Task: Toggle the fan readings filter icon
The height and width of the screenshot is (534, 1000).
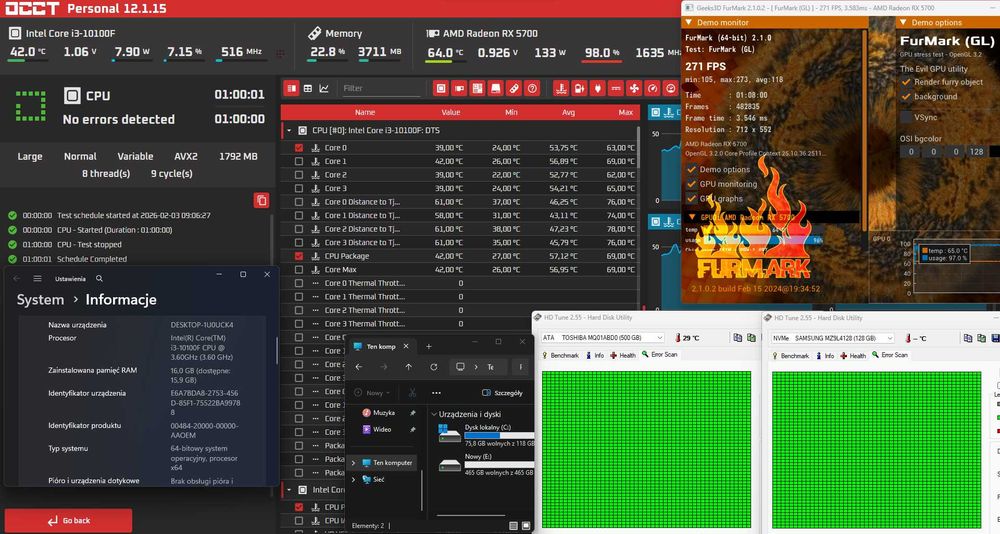Action: tap(634, 89)
